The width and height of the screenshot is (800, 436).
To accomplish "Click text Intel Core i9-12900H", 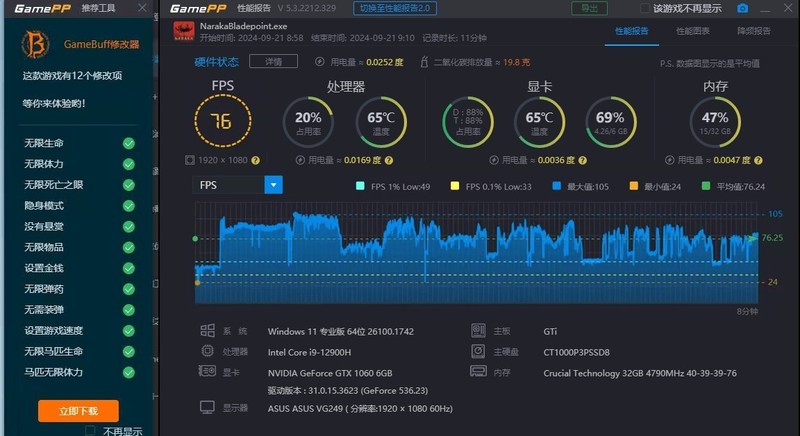I will (x=309, y=352).
